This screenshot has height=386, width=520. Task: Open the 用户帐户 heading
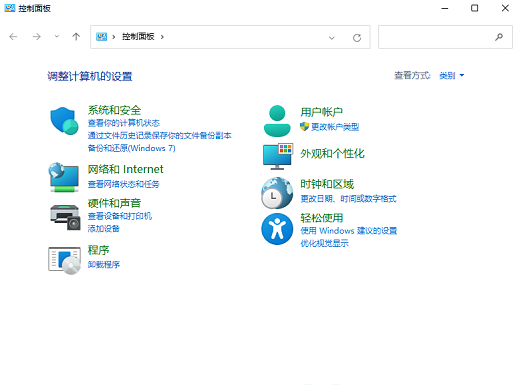(321, 112)
